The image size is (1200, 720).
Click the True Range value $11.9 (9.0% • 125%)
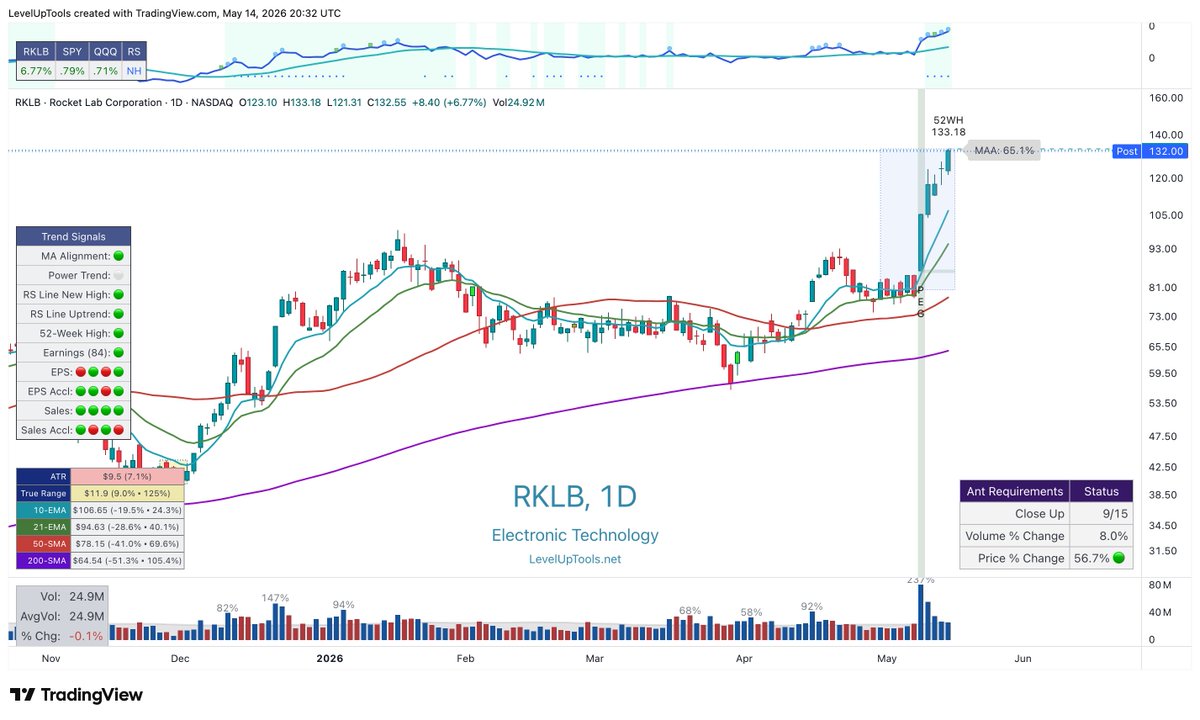[x=127, y=493]
